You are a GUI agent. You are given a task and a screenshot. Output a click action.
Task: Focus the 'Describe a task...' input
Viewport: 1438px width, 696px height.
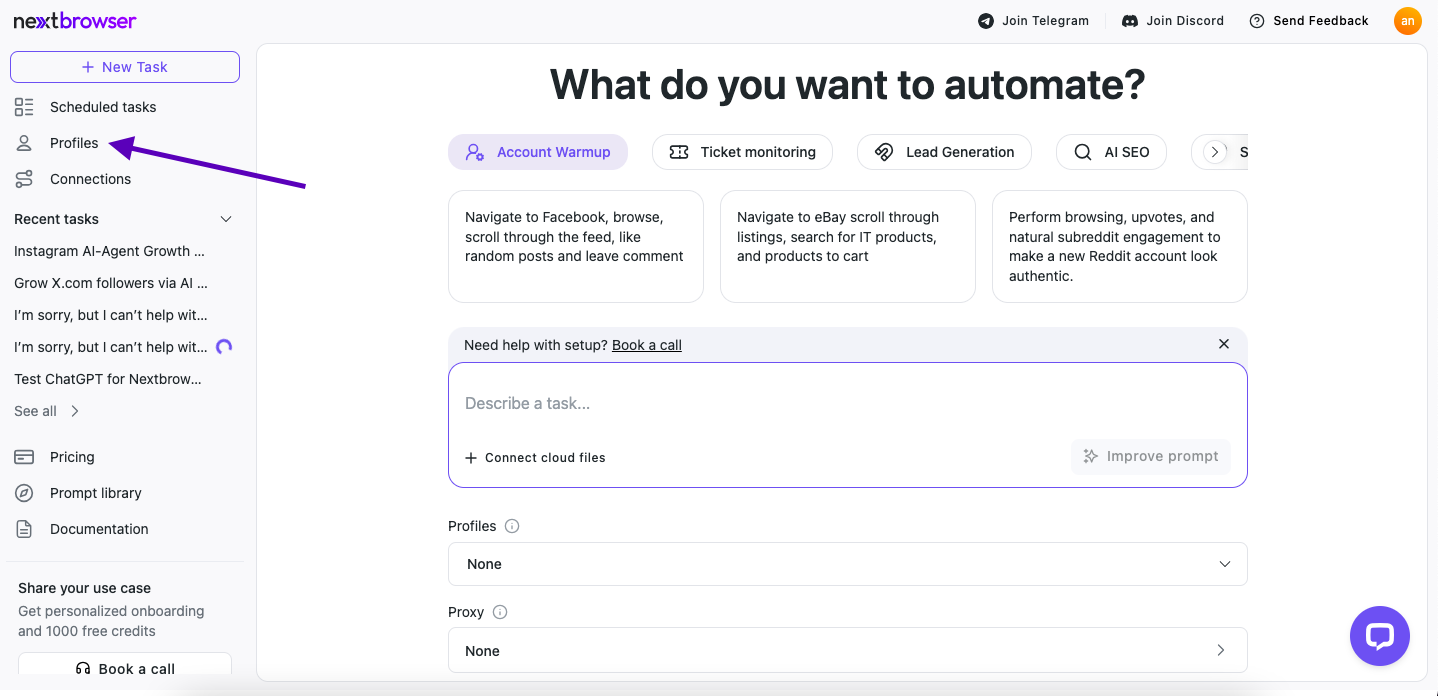848,403
